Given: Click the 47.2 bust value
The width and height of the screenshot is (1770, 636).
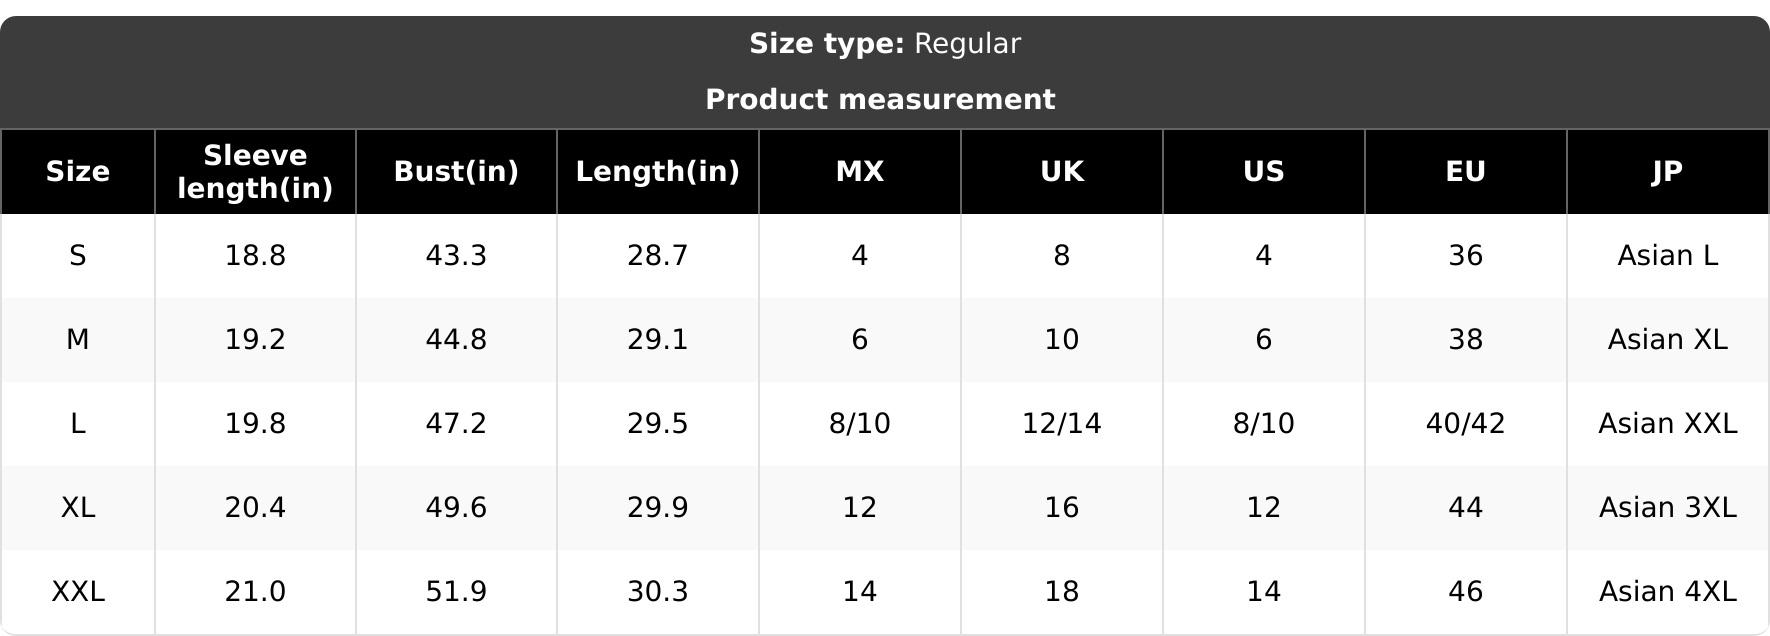Looking at the screenshot, I should (x=456, y=424).
